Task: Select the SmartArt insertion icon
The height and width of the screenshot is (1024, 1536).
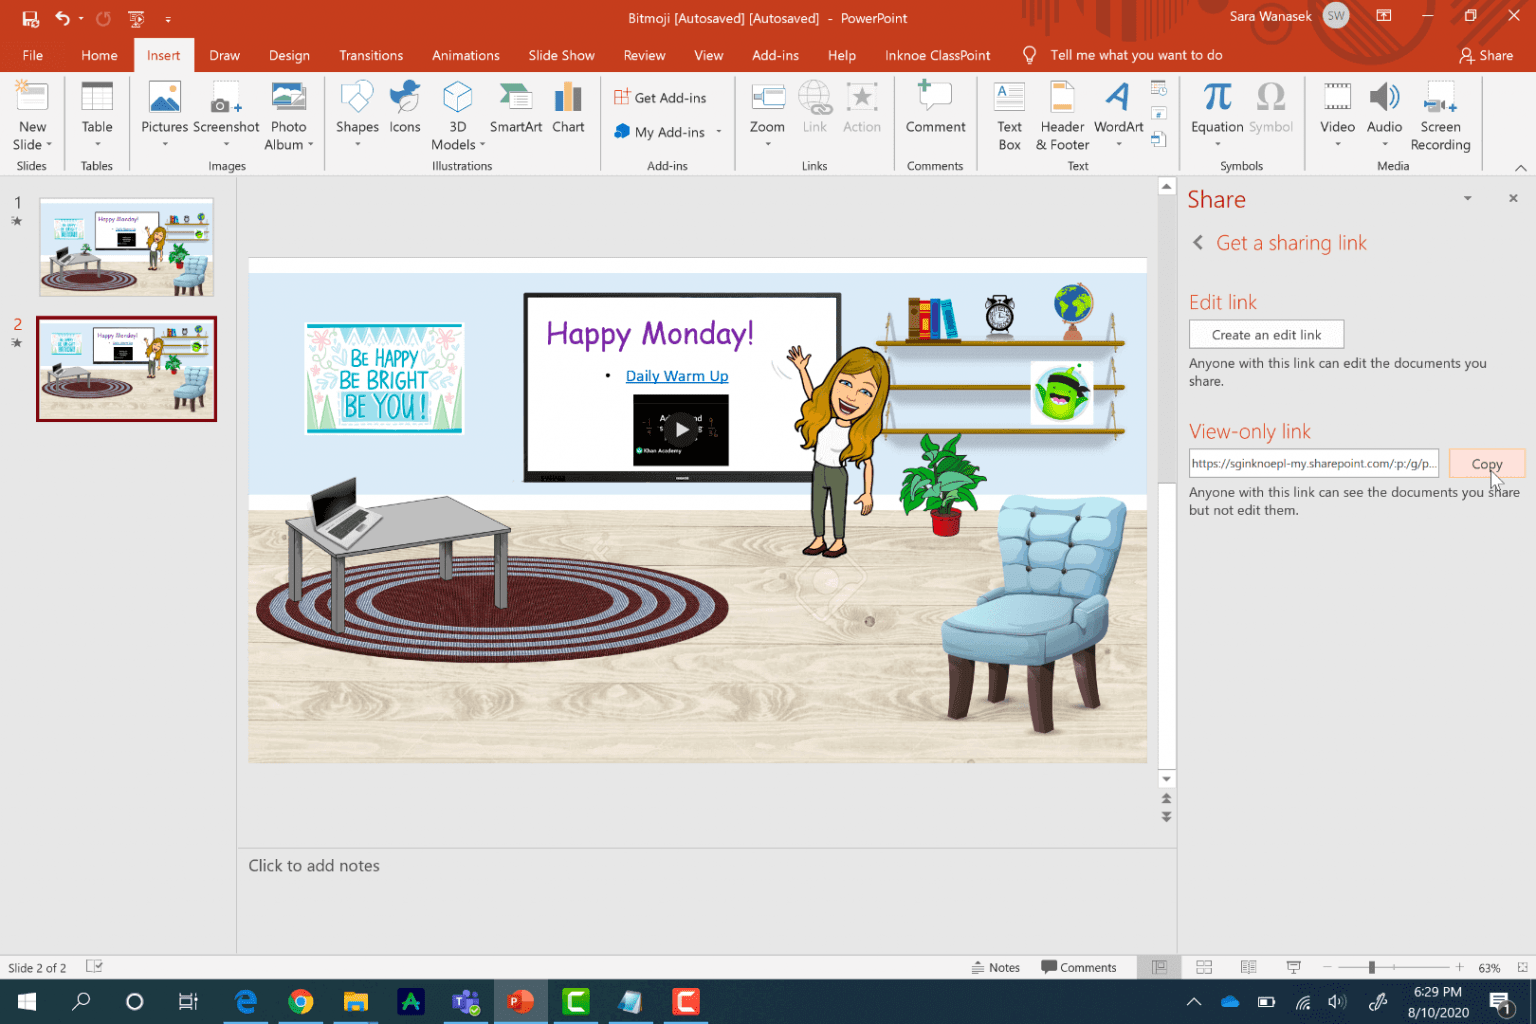Action: 515,110
